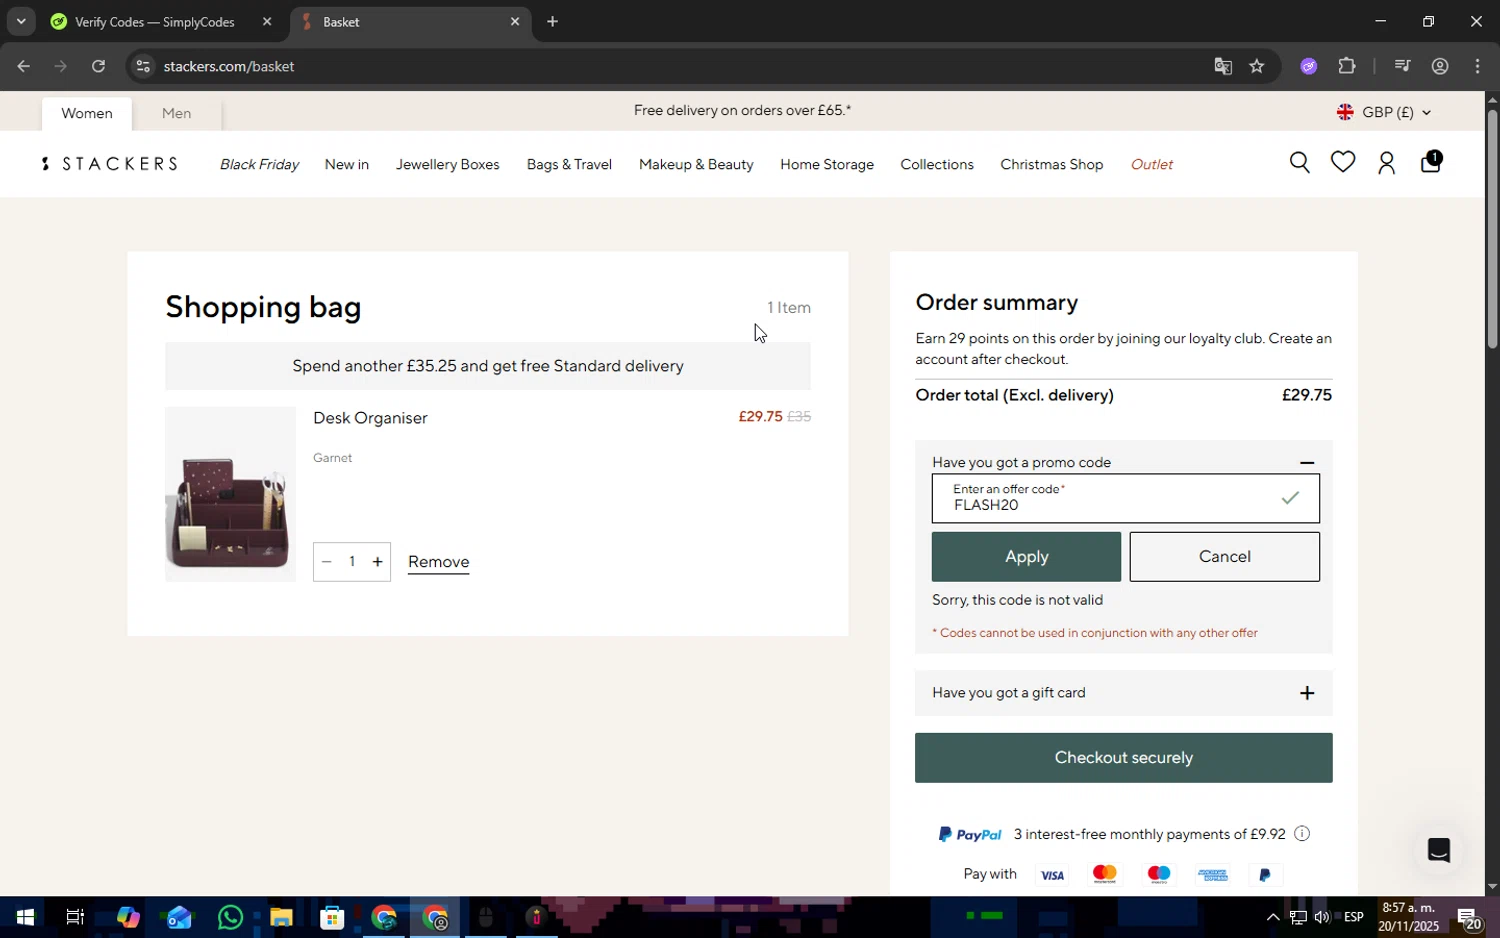This screenshot has width=1500, height=938.
Task: Go back with the browser back arrow
Action: pyautogui.click(x=23, y=66)
